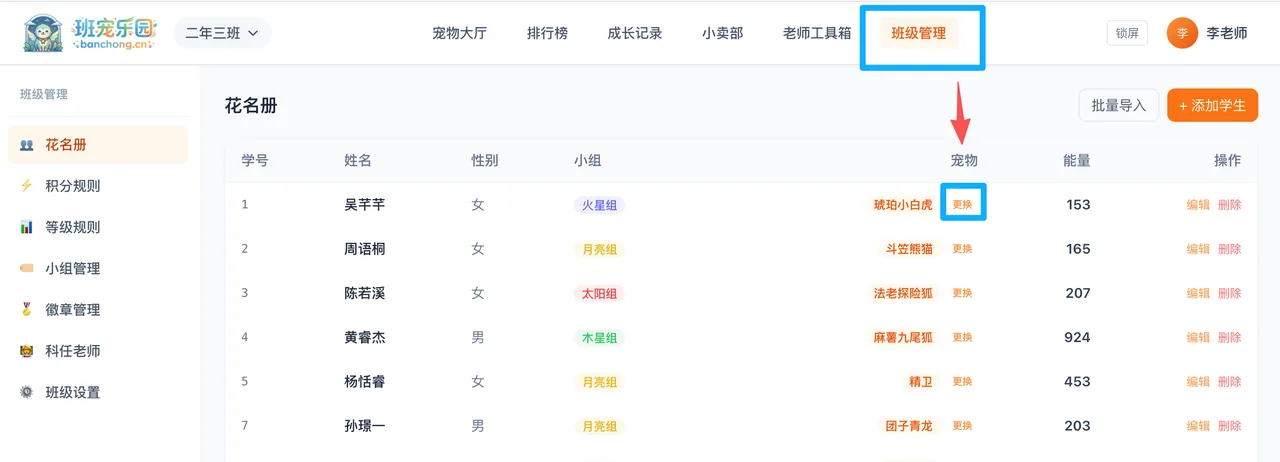The height and width of the screenshot is (462, 1280).
Task: Open the 宠物大厅 tab
Action: pos(459,33)
